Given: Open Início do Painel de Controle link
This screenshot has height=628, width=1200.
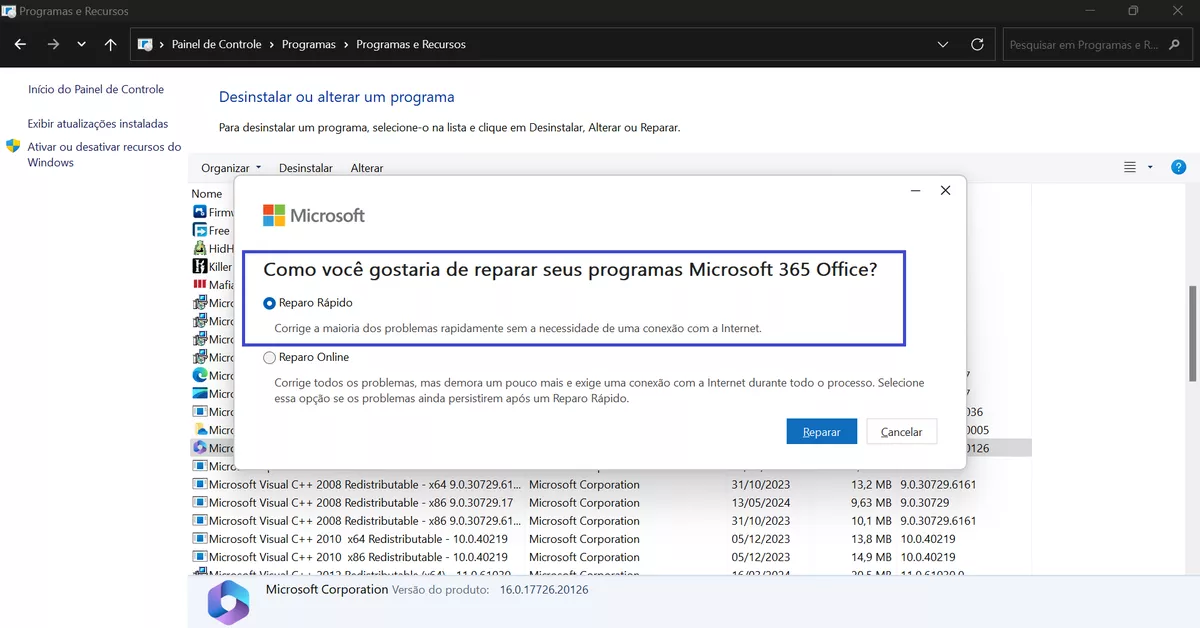Looking at the screenshot, I should pyautogui.click(x=96, y=90).
